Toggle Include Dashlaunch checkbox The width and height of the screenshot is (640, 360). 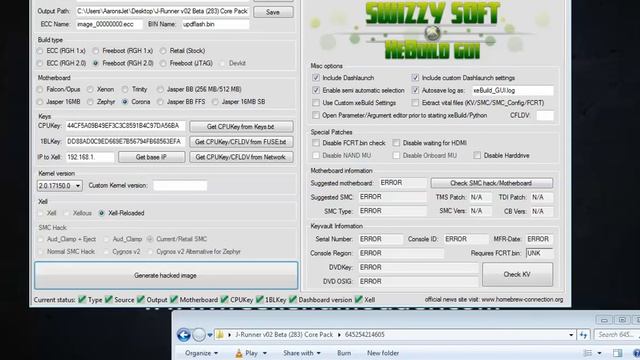tap(316, 78)
